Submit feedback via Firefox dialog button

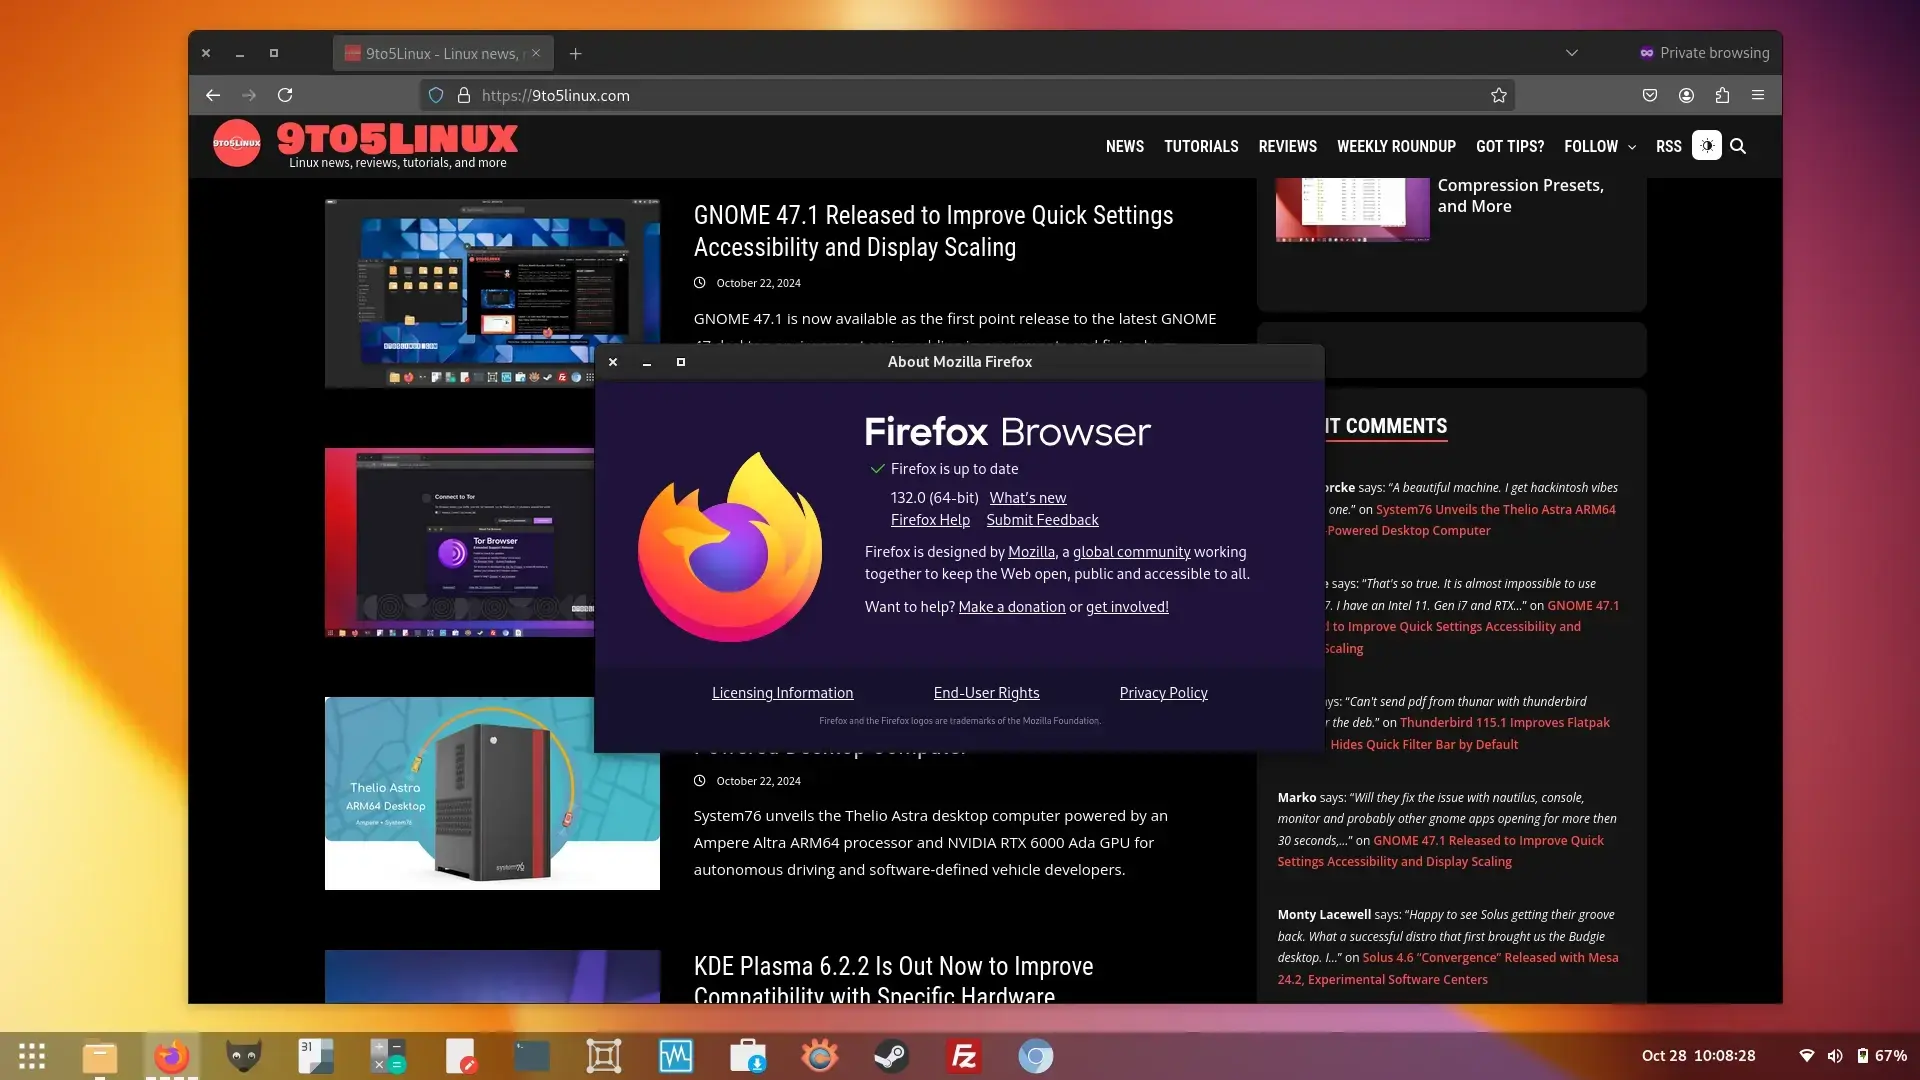(x=1042, y=518)
